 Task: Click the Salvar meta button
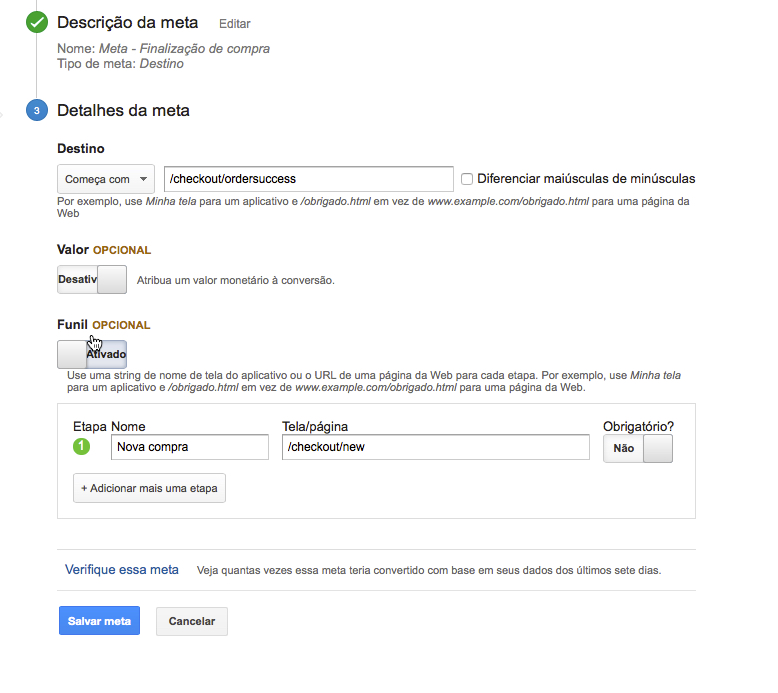pos(99,621)
